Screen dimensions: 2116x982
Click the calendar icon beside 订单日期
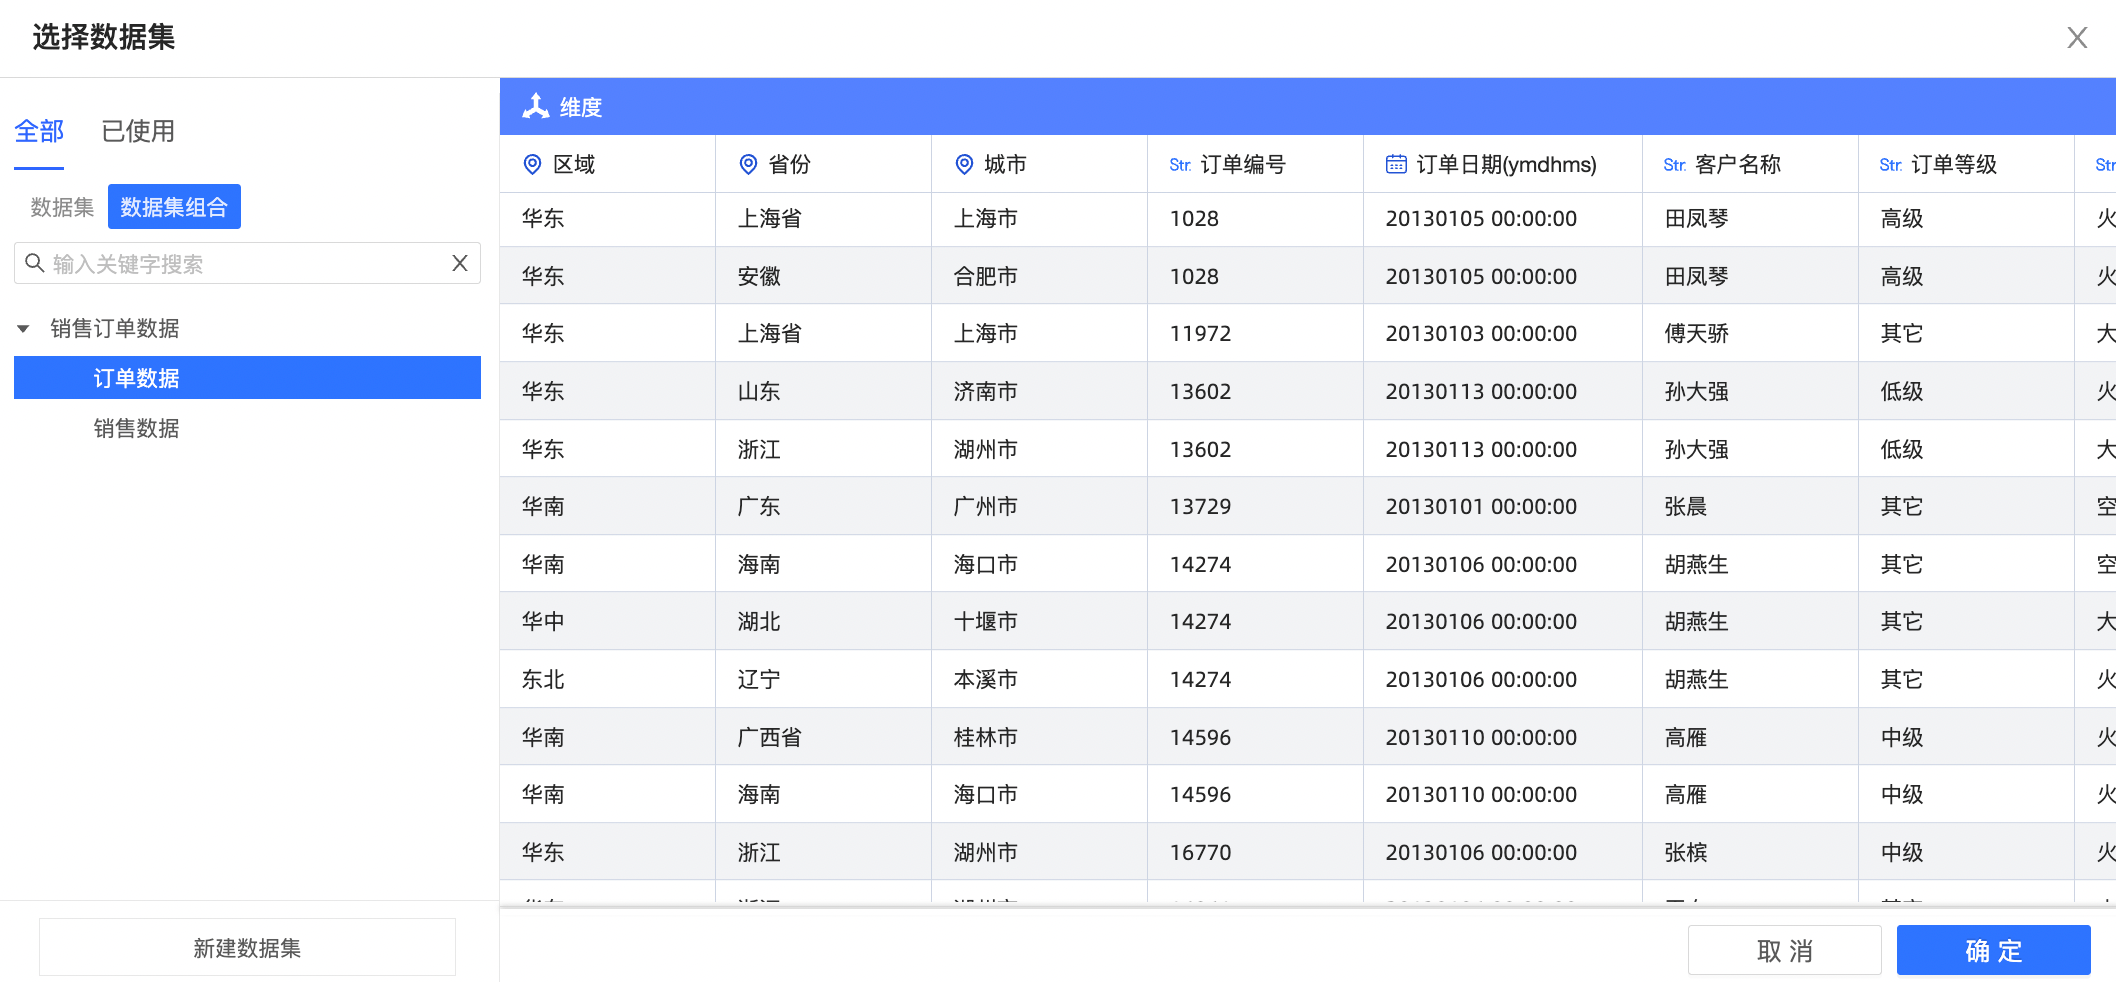pyautogui.click(x=1396, y=164)
